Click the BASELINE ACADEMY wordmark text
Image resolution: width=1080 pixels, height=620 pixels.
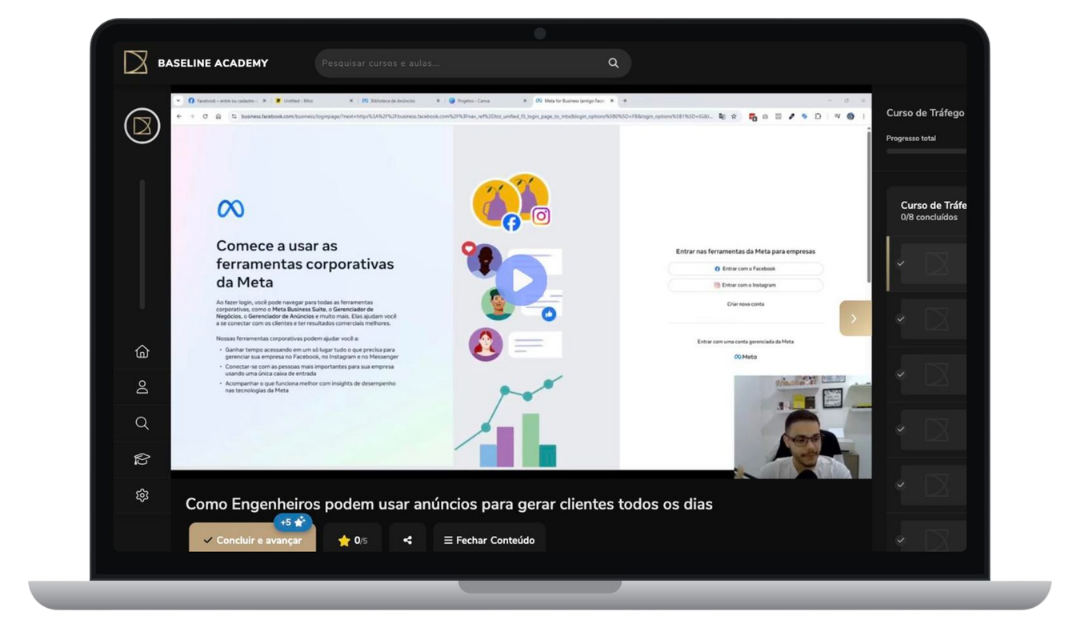[x=213, y=63]
